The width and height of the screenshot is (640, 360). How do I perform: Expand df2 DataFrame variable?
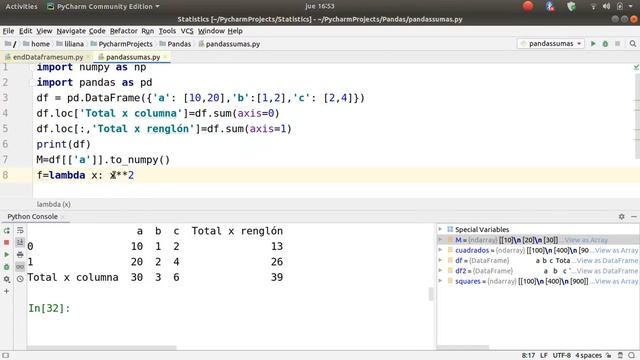click(x=440, y=270)
